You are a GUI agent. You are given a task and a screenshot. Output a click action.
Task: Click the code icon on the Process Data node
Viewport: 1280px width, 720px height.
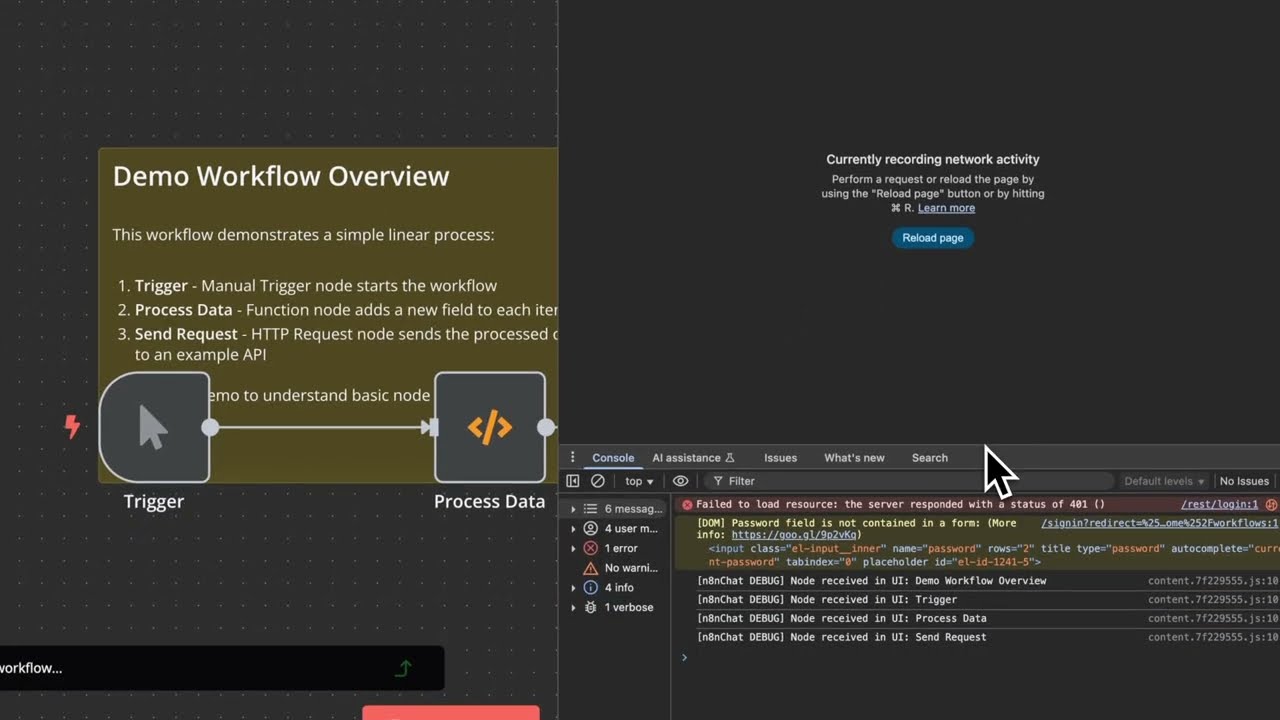point(489,427)
